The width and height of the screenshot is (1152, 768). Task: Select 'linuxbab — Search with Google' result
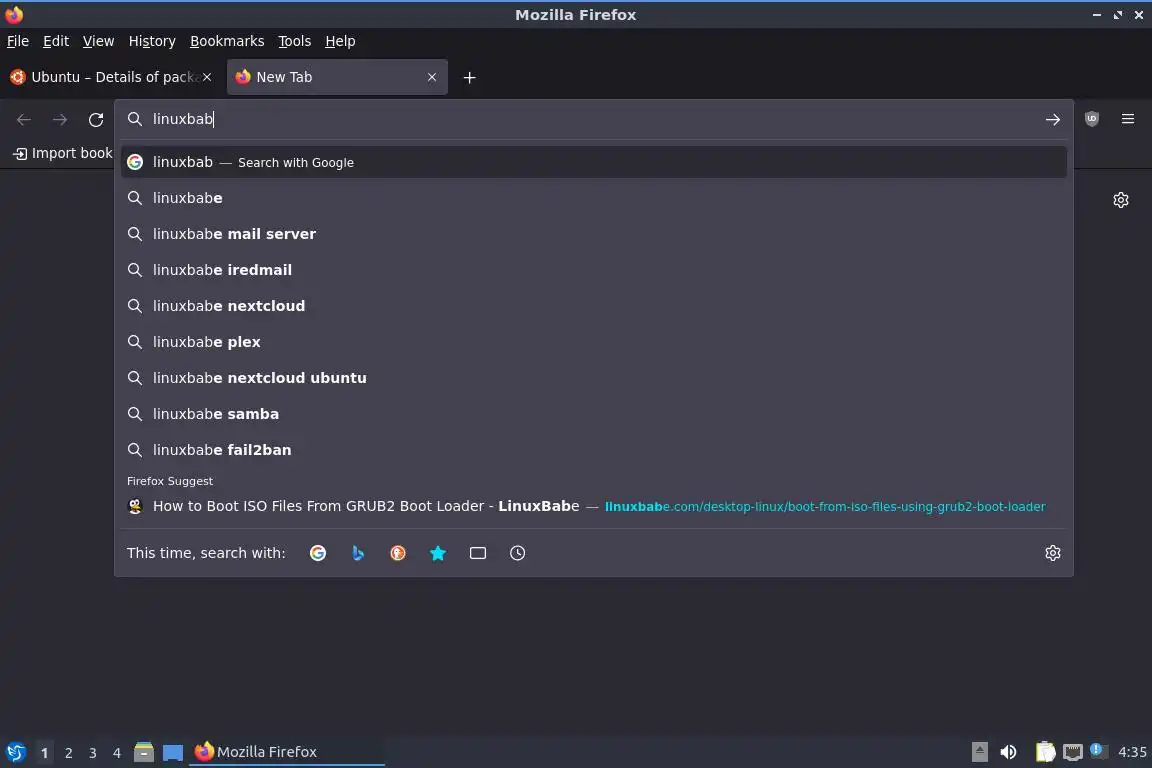tap(594, 162)
